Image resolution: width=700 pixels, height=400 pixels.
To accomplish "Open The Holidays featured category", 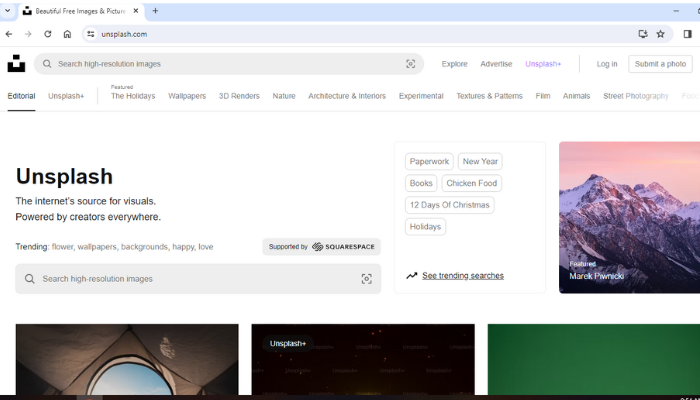I will point(133,96).
